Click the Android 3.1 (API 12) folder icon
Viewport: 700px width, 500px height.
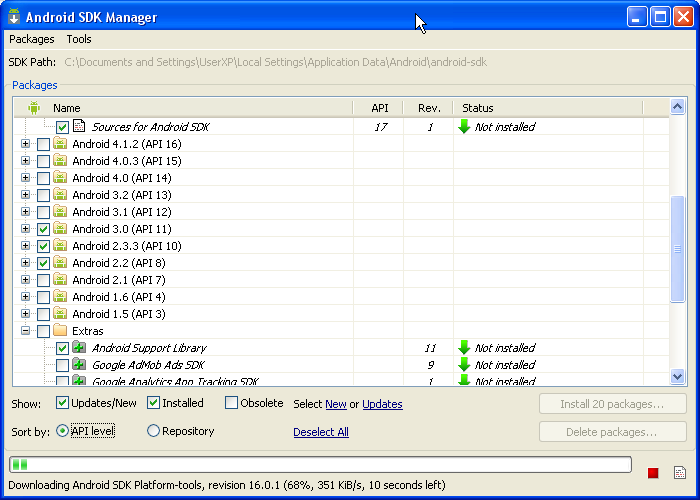pos(60,211)
